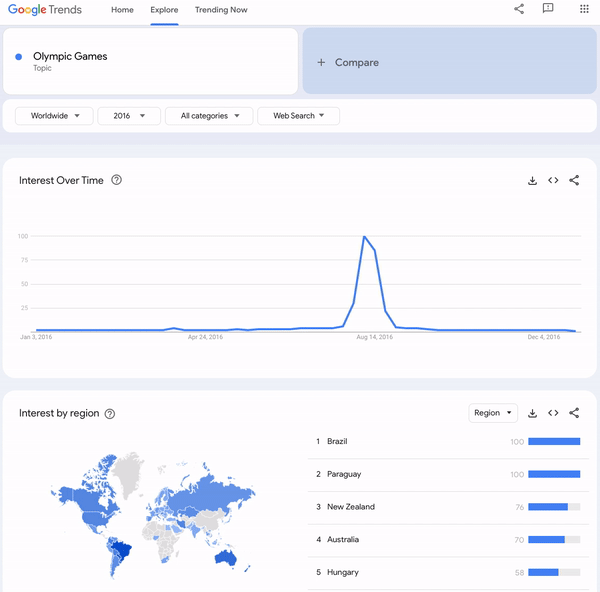Viewport: 600px width, 592px height.
Task: Open embed code for Interest Over Time
Action: [x=553, y=180]
